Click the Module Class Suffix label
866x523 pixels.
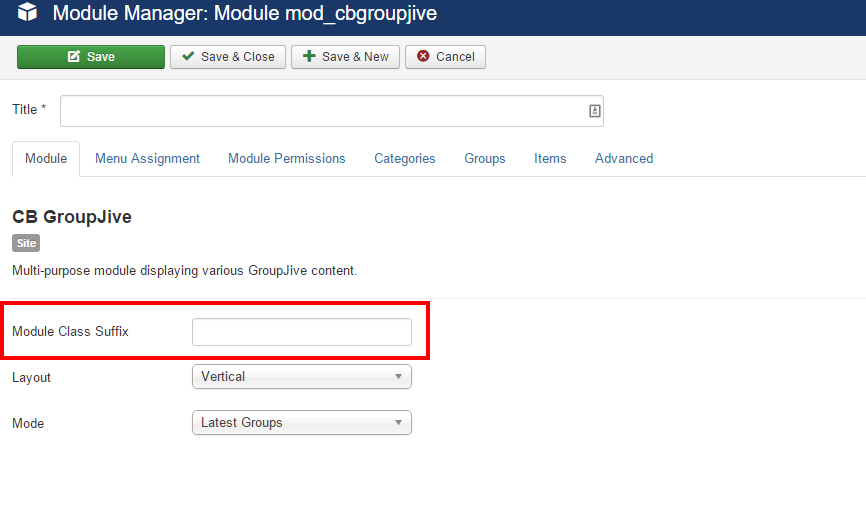70,331
